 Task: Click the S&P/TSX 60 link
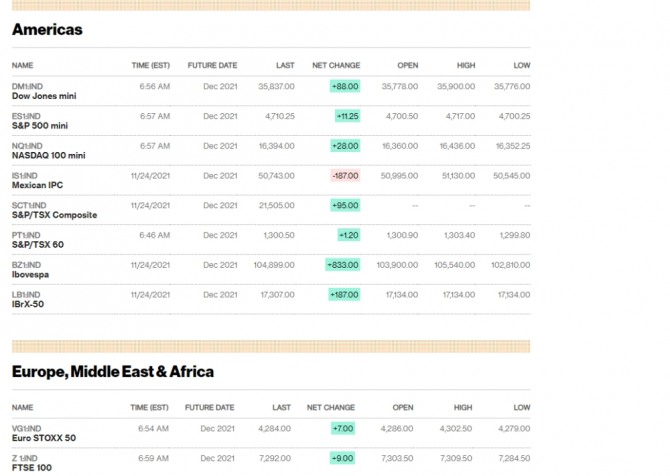pos(37,244)
